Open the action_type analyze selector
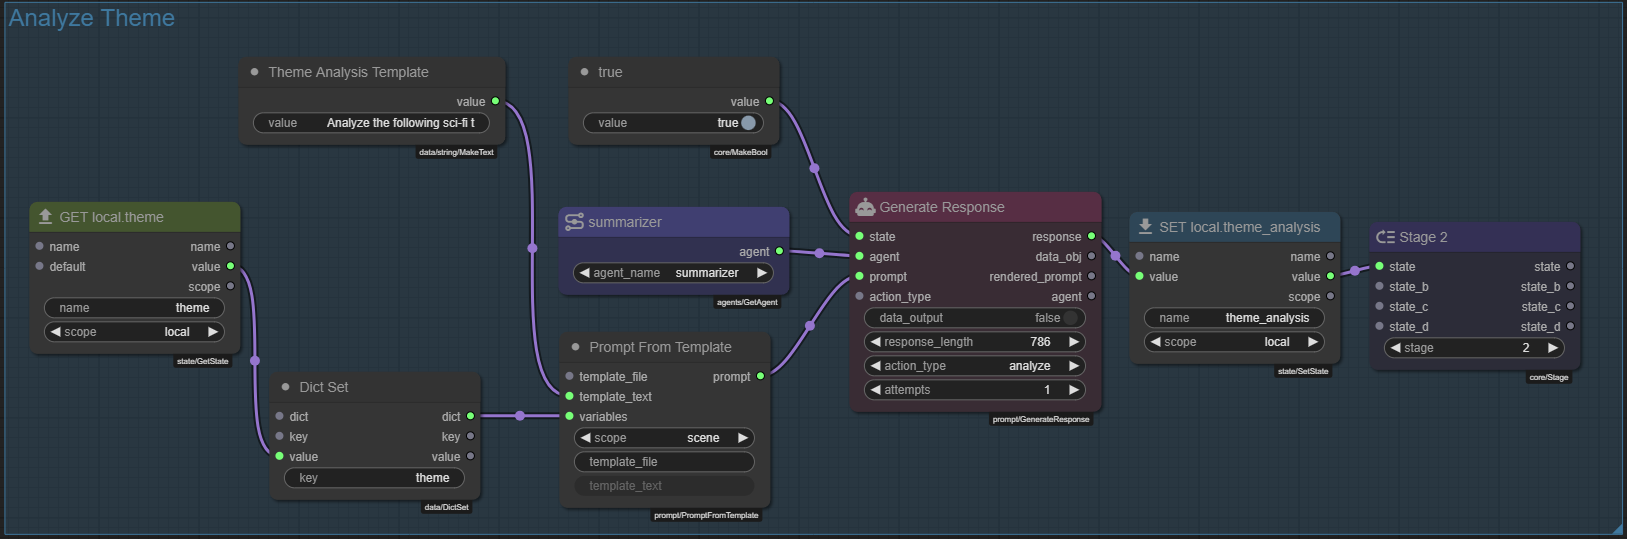Viewport: 1627px width, 539px height. 974,366
